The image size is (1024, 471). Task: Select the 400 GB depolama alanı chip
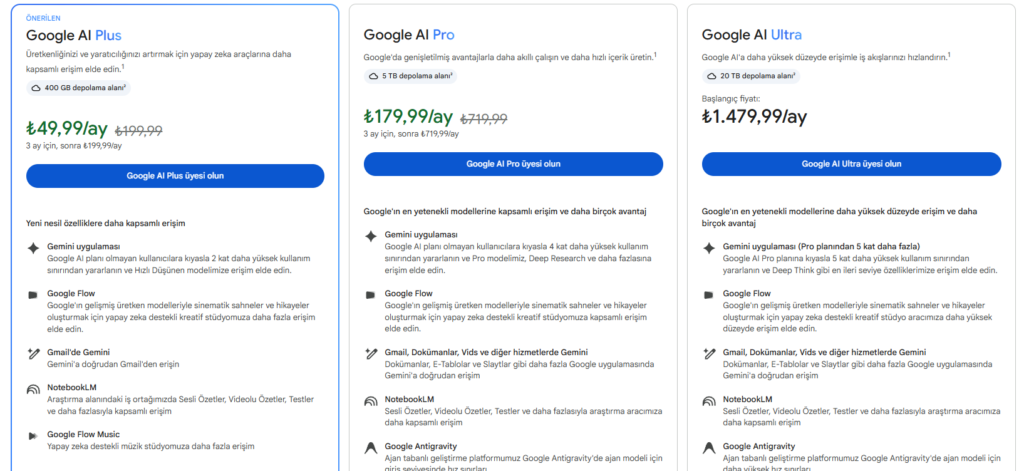(x=78, y=88)
